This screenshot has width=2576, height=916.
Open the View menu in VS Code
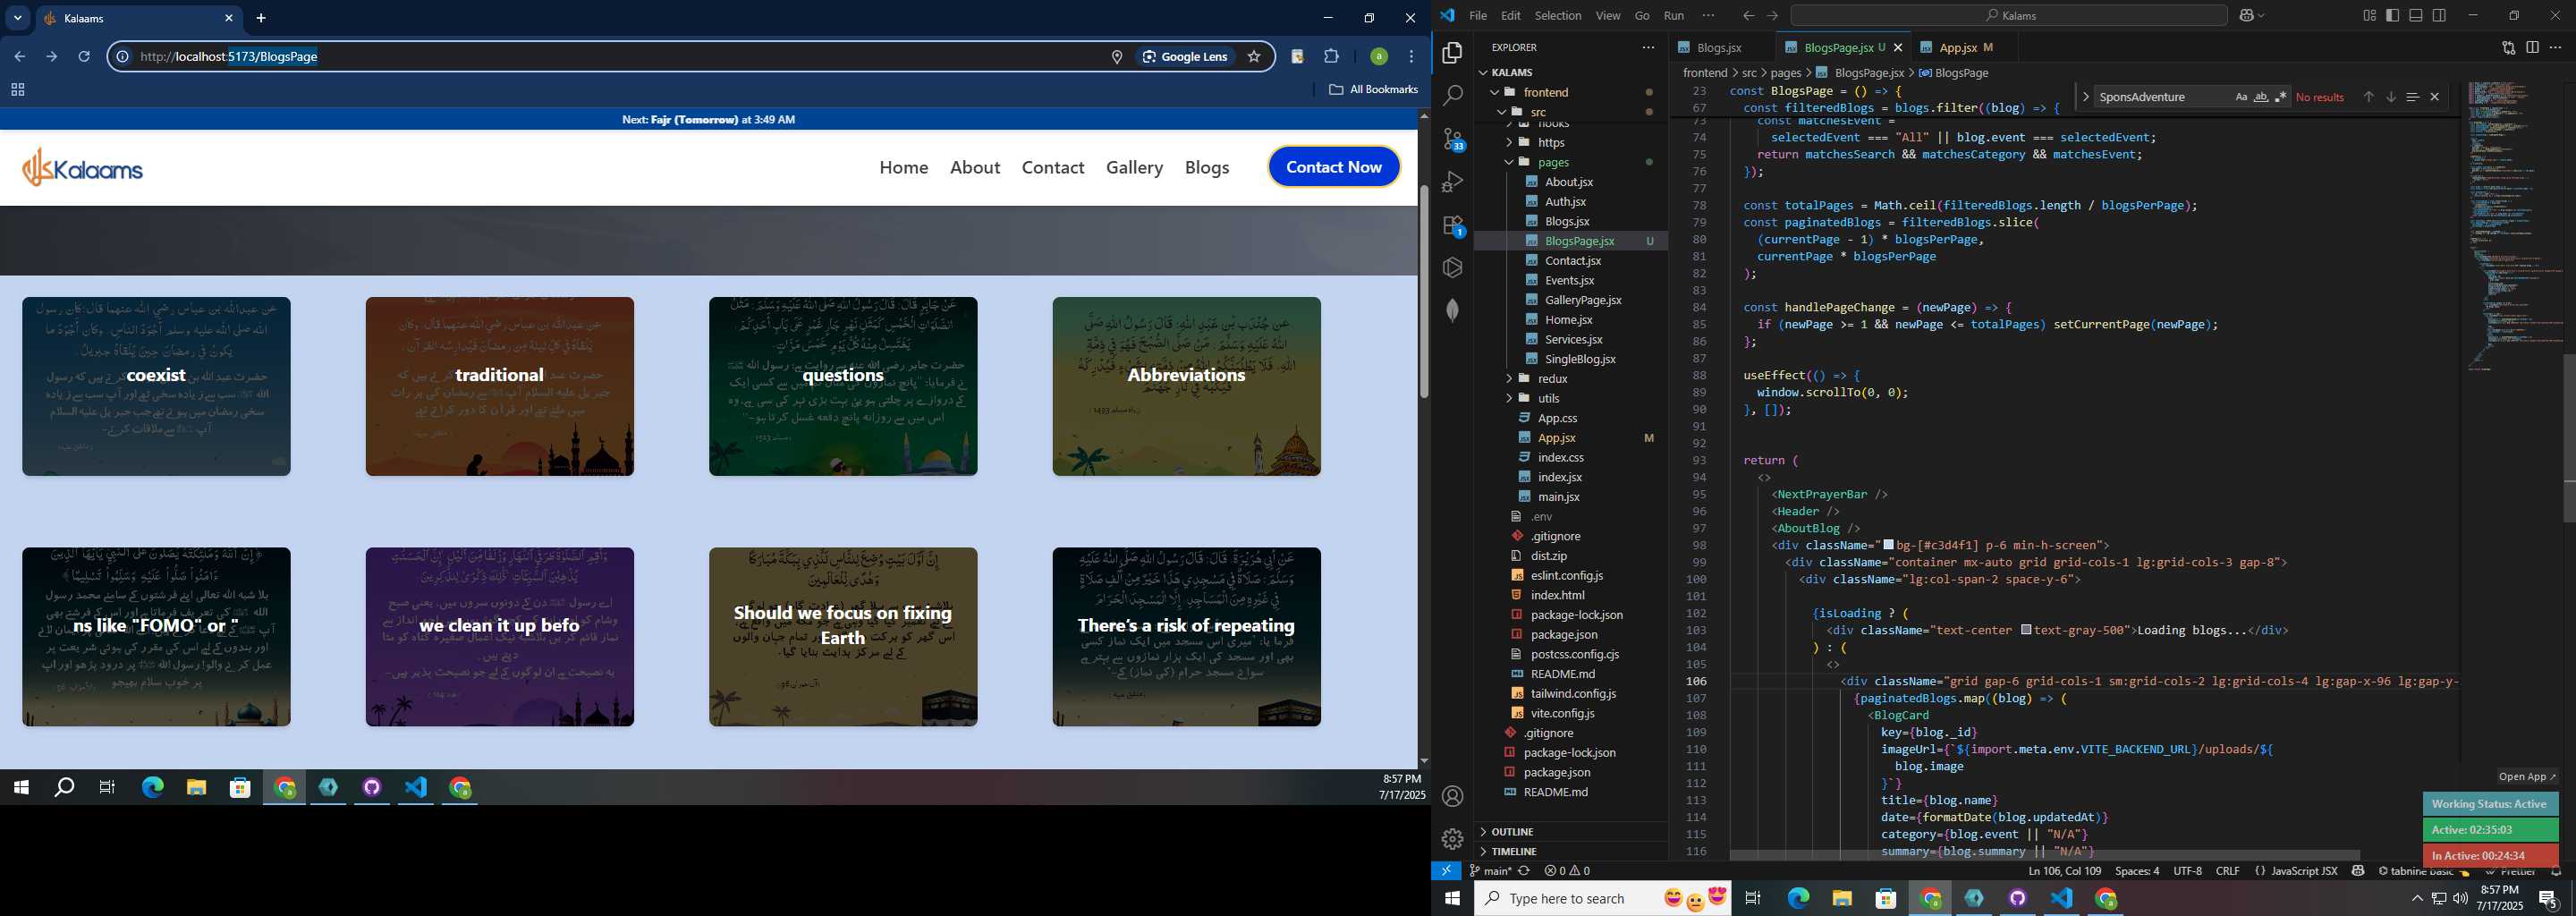[x=1607, y=15]
